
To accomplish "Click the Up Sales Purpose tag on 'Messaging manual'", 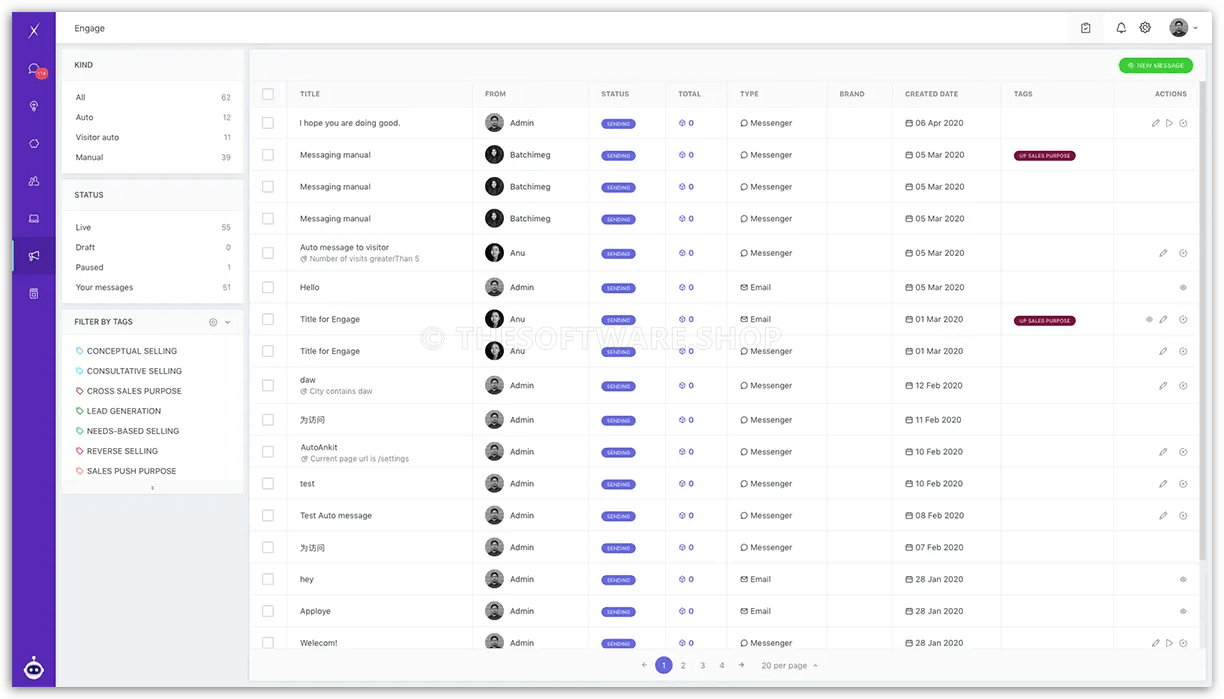I will (1044, 156).
